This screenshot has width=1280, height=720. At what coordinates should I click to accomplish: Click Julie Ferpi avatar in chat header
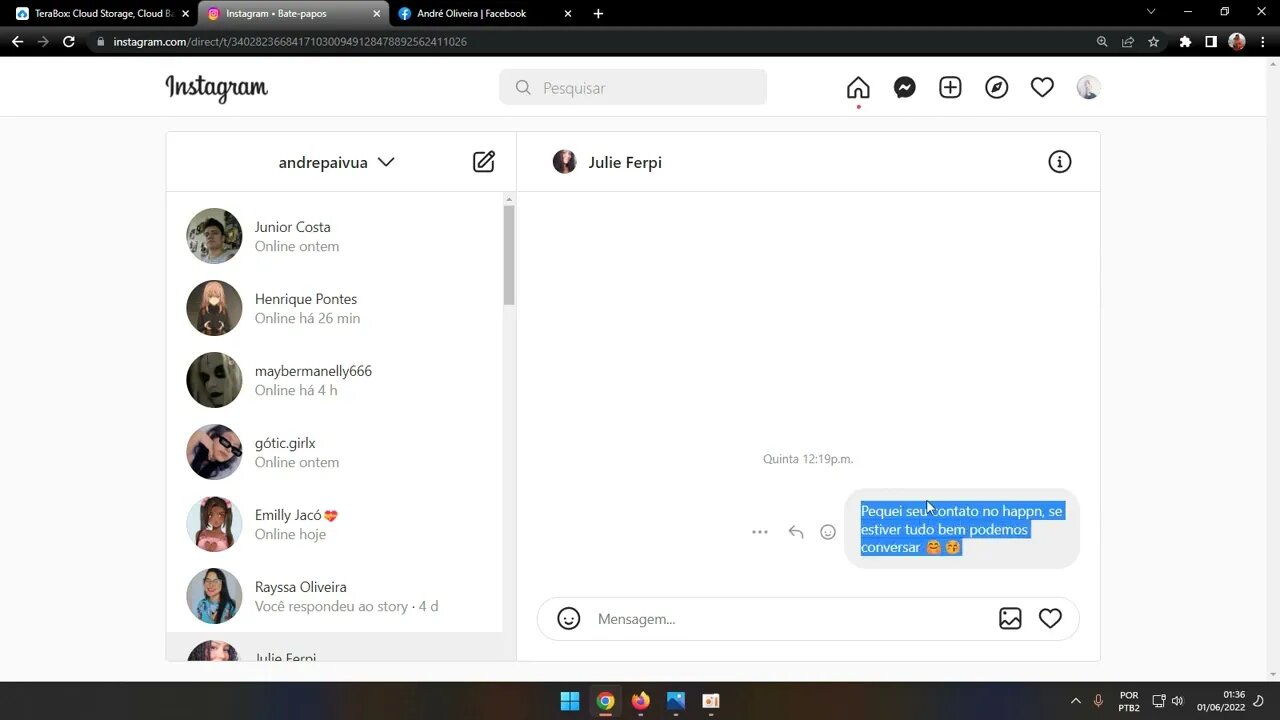tap(565, 162)
